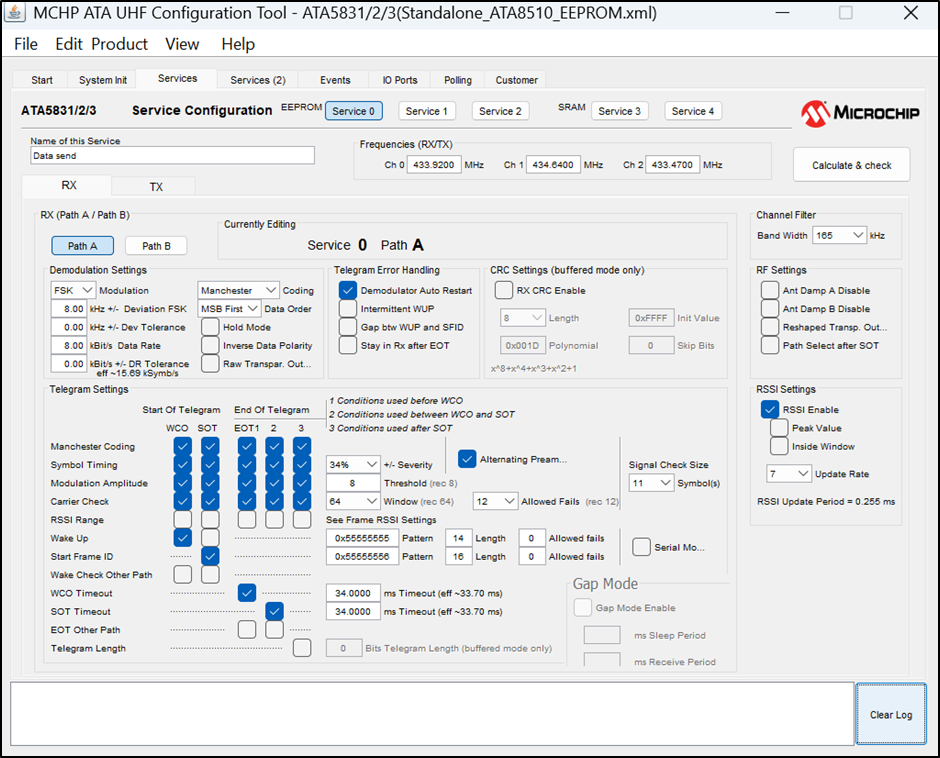Viewport: 940px width, 758px height.
Task: Toggle Wake Up WCO checkbox
Action: coord(182,538)
